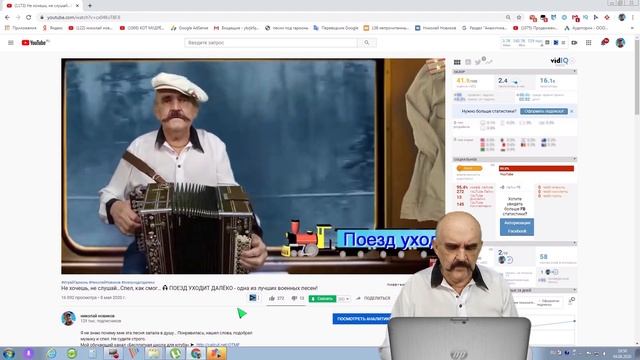Dismiss the more statistics banner

[x=571, y=111]
